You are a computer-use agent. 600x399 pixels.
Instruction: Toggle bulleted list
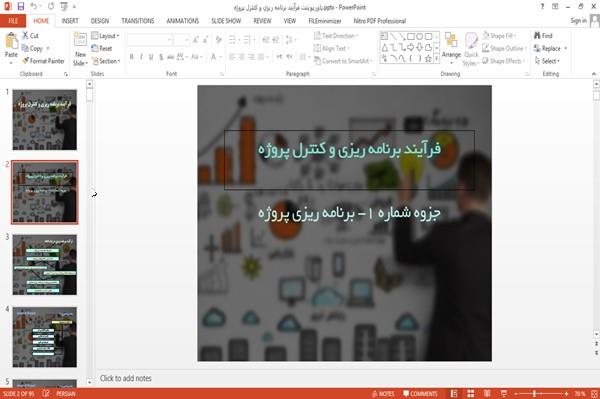233,40
